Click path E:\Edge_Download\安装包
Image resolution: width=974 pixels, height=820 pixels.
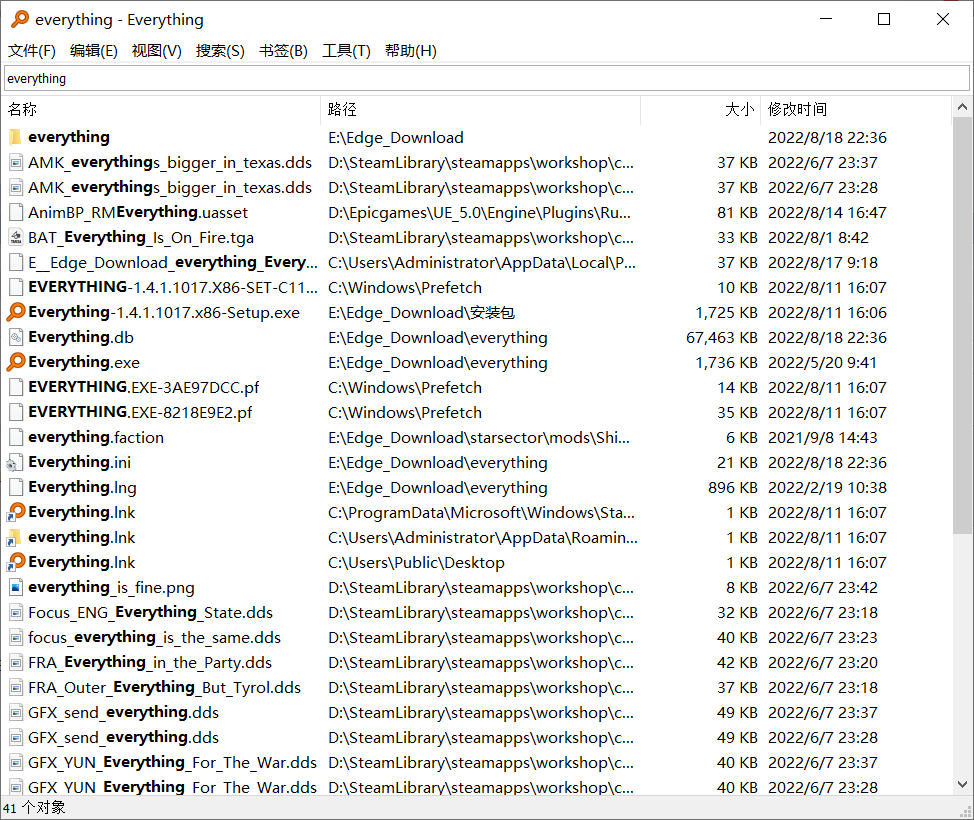pos(421,312)
